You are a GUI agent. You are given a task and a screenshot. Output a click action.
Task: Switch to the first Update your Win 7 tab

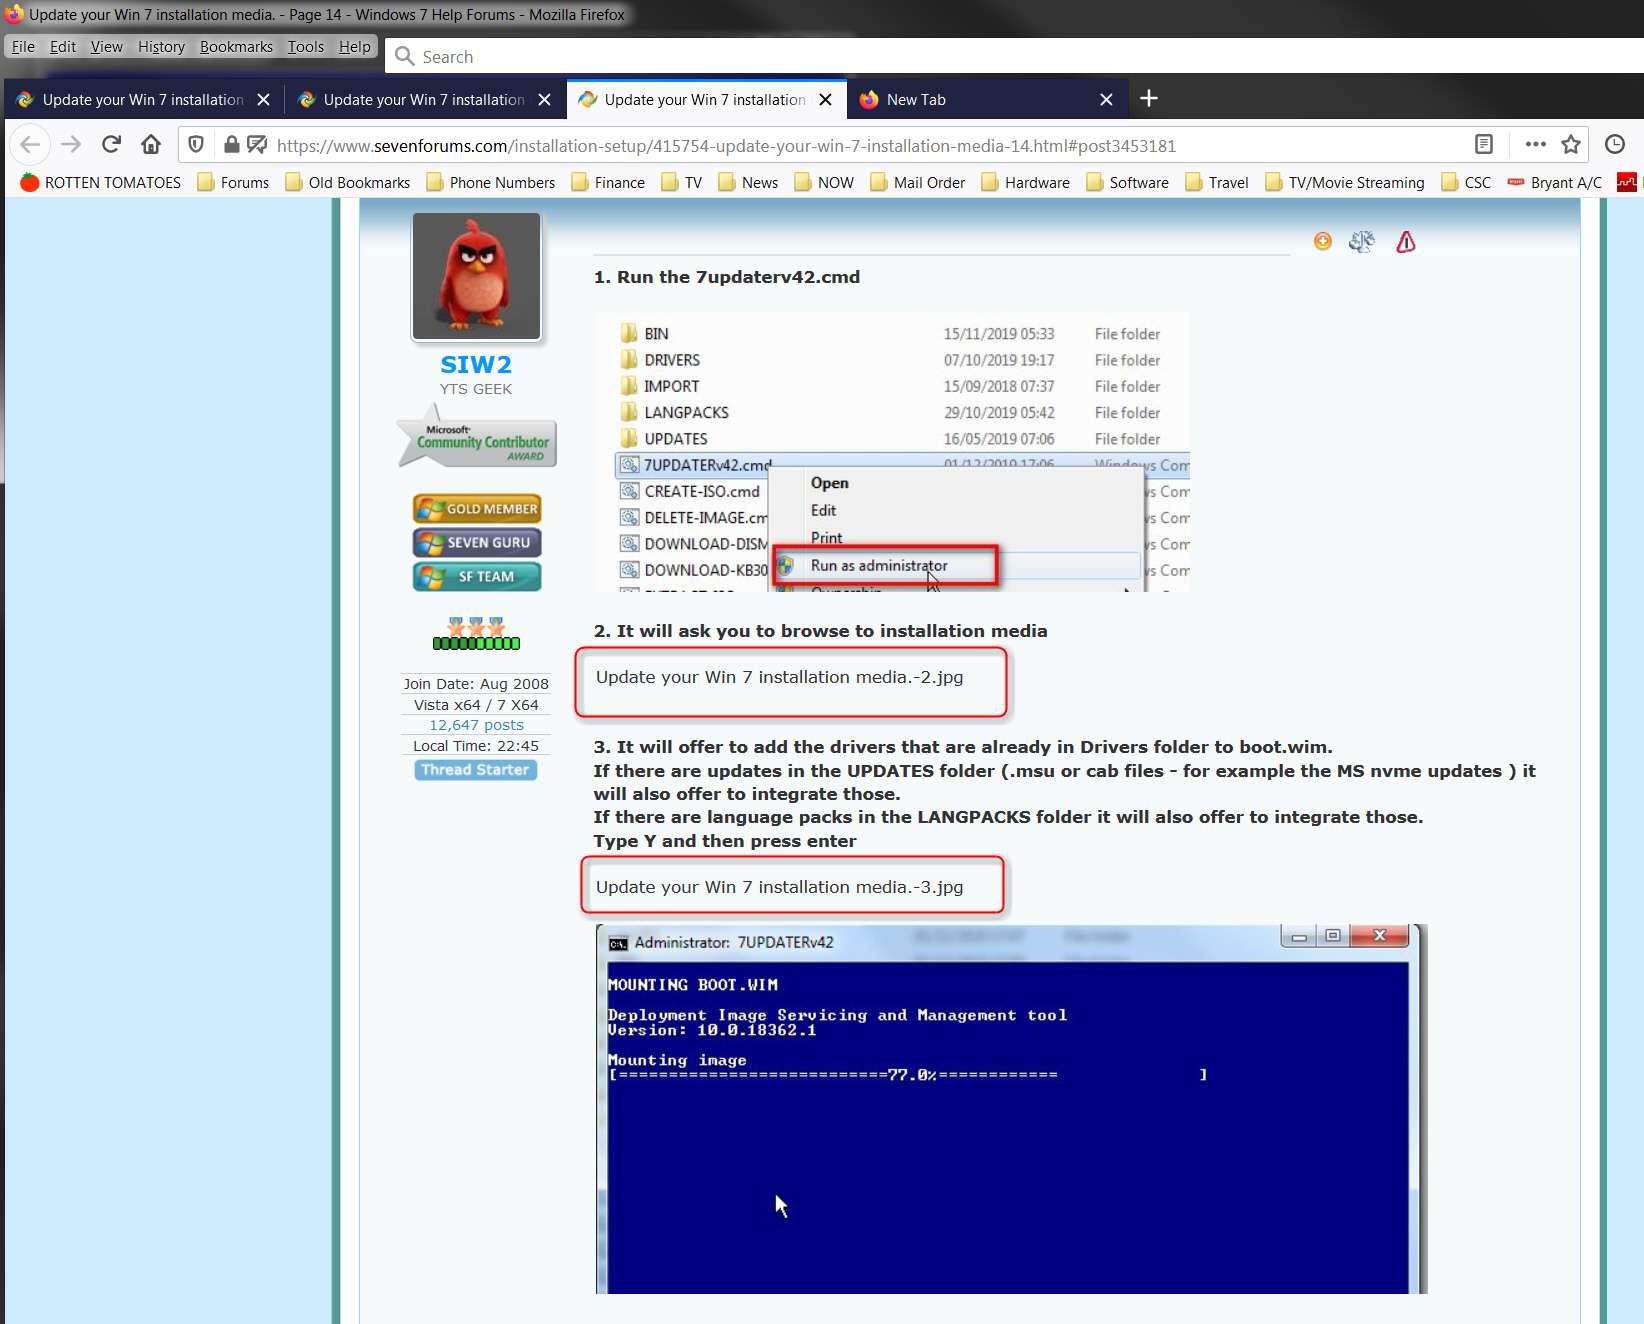[143, 100]
